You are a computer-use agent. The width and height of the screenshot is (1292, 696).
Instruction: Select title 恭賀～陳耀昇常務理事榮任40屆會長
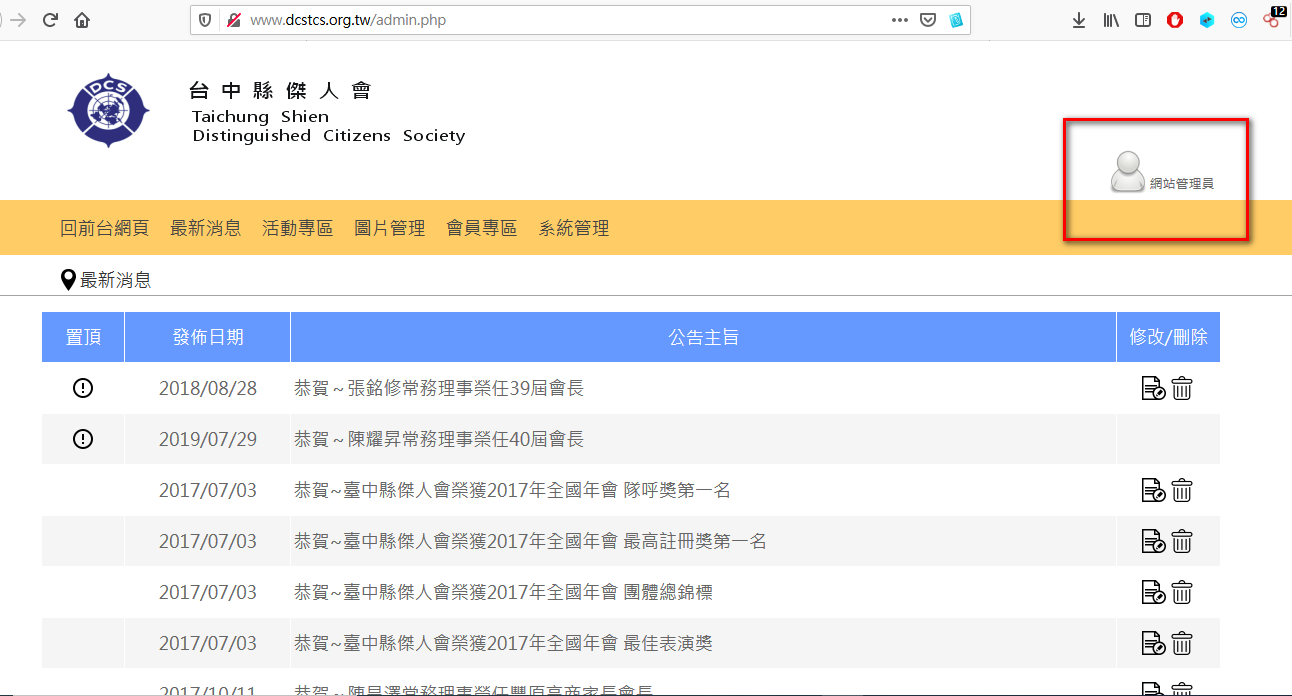[439, 439]
